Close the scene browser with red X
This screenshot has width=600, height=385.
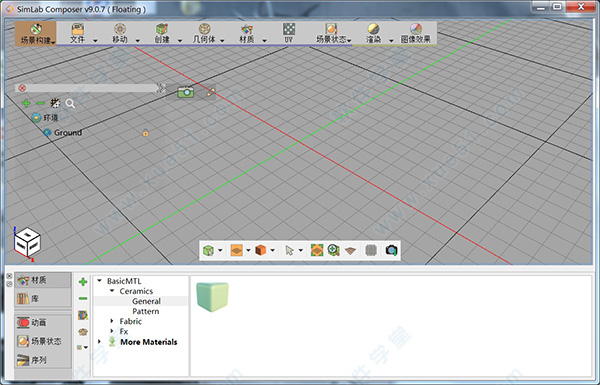tap(22, 88)
